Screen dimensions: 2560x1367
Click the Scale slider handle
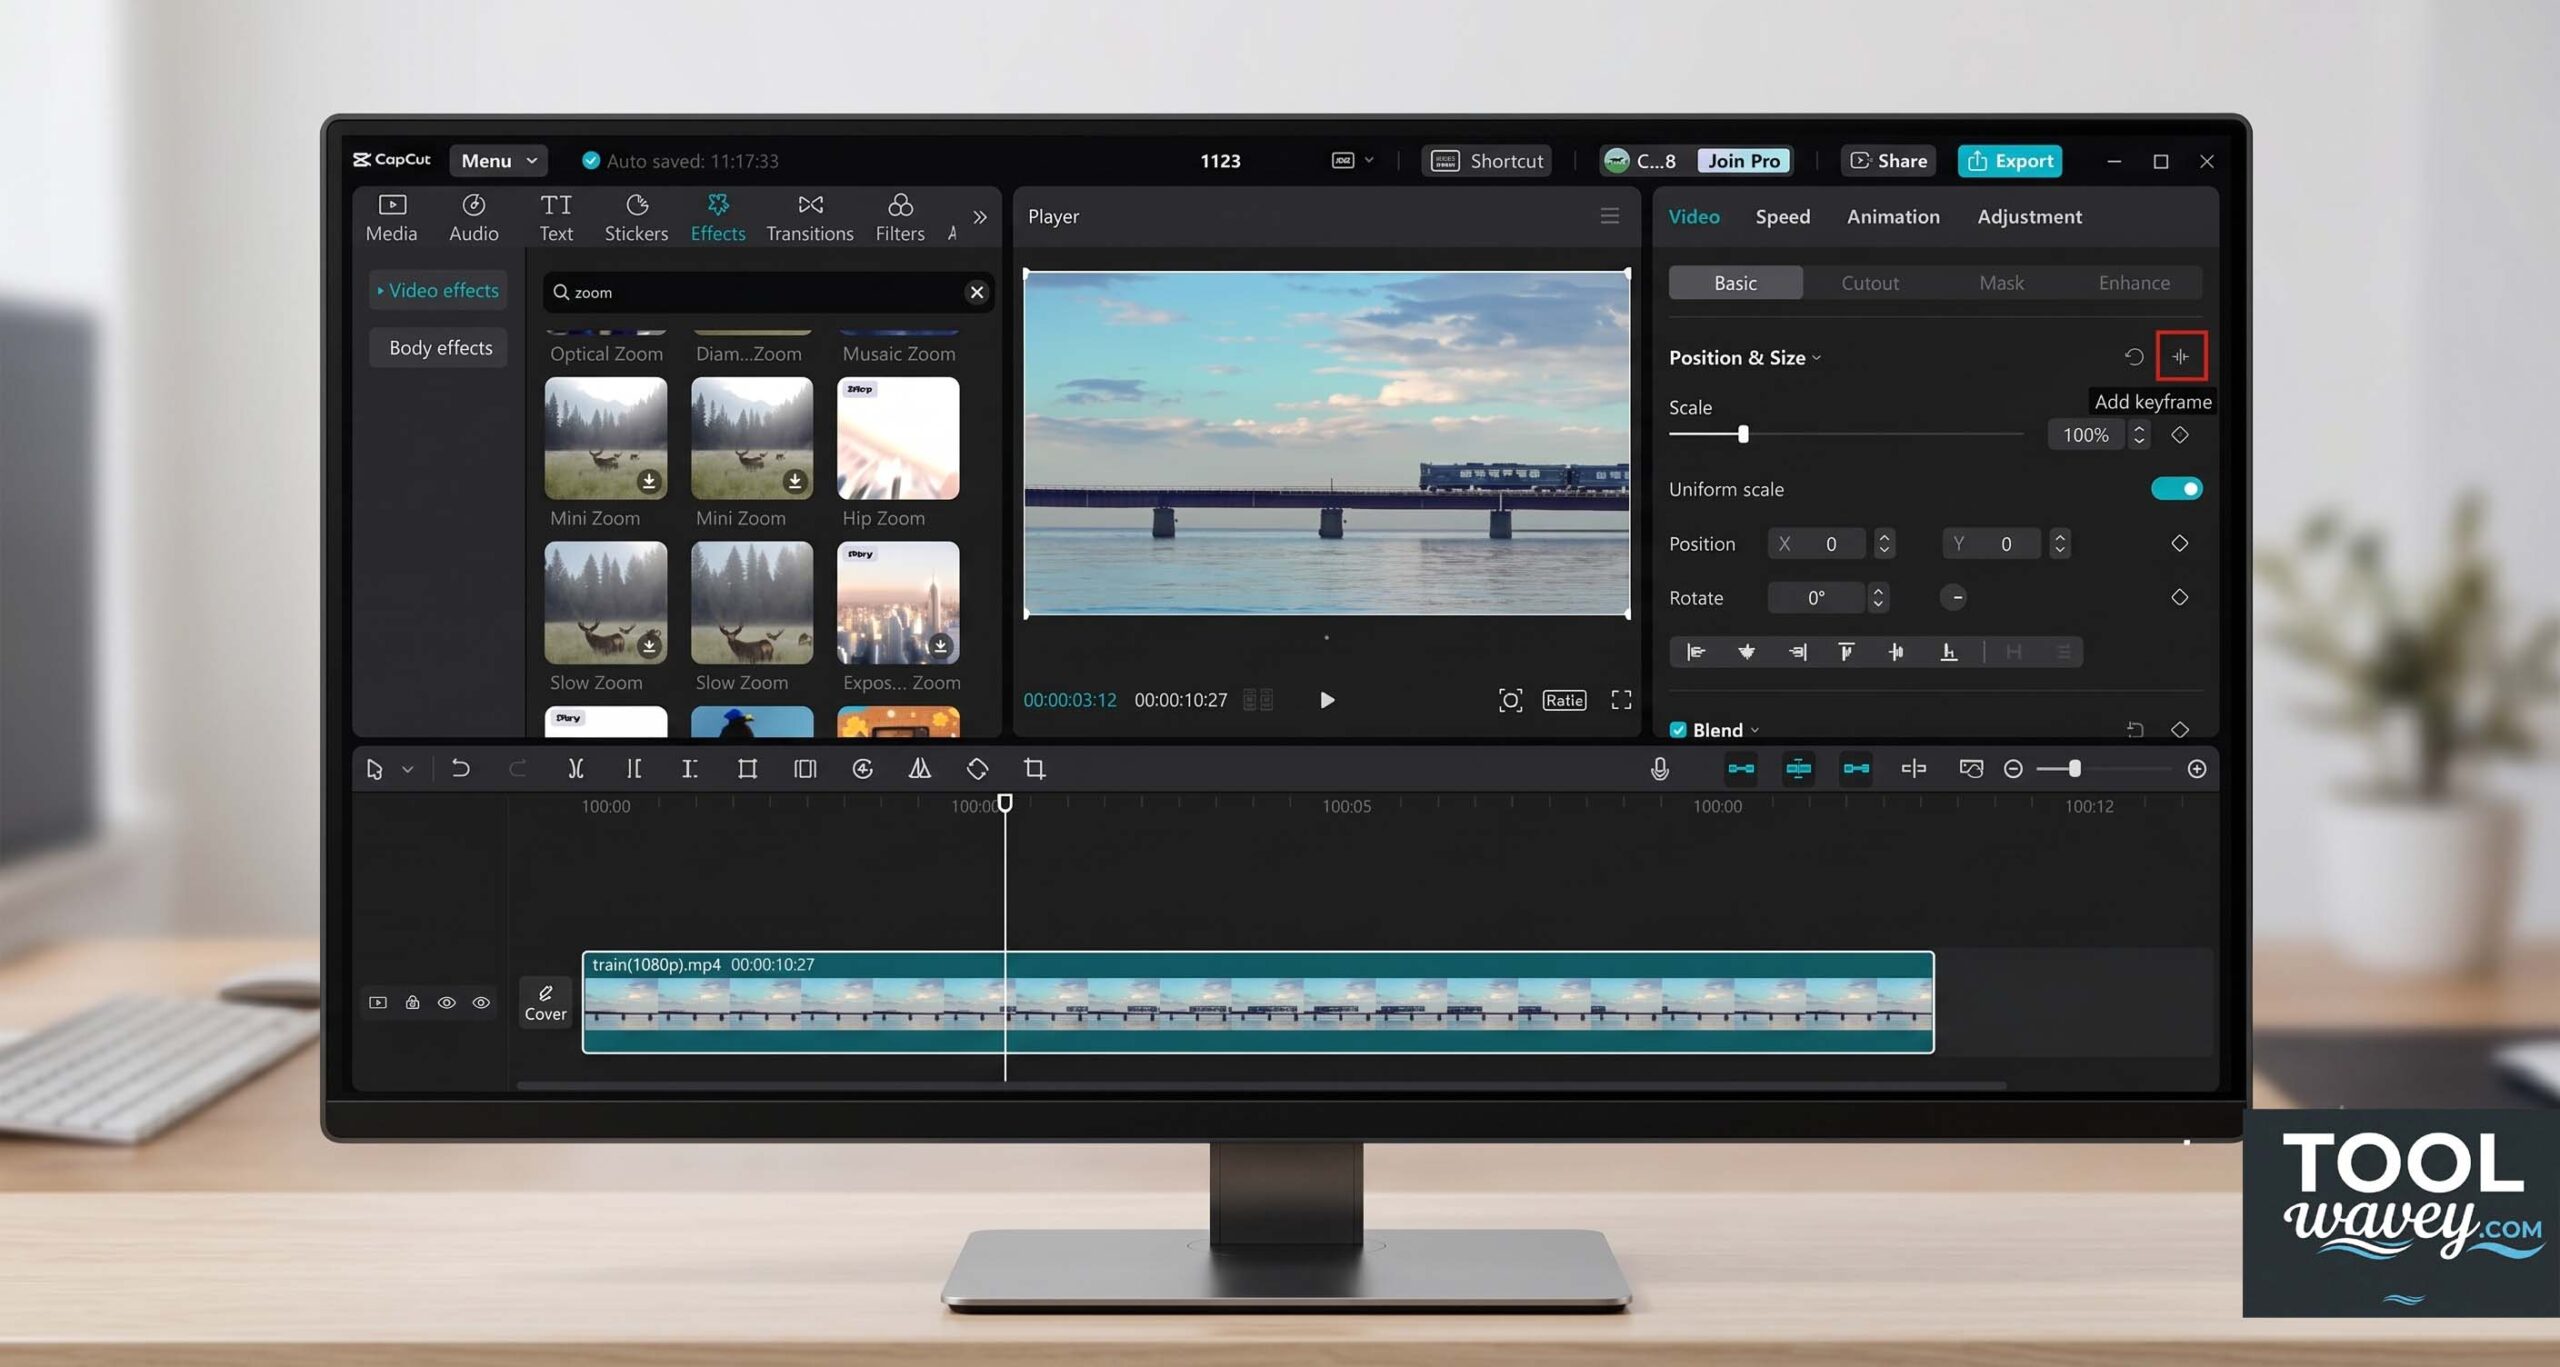(x=1743, y=434)
